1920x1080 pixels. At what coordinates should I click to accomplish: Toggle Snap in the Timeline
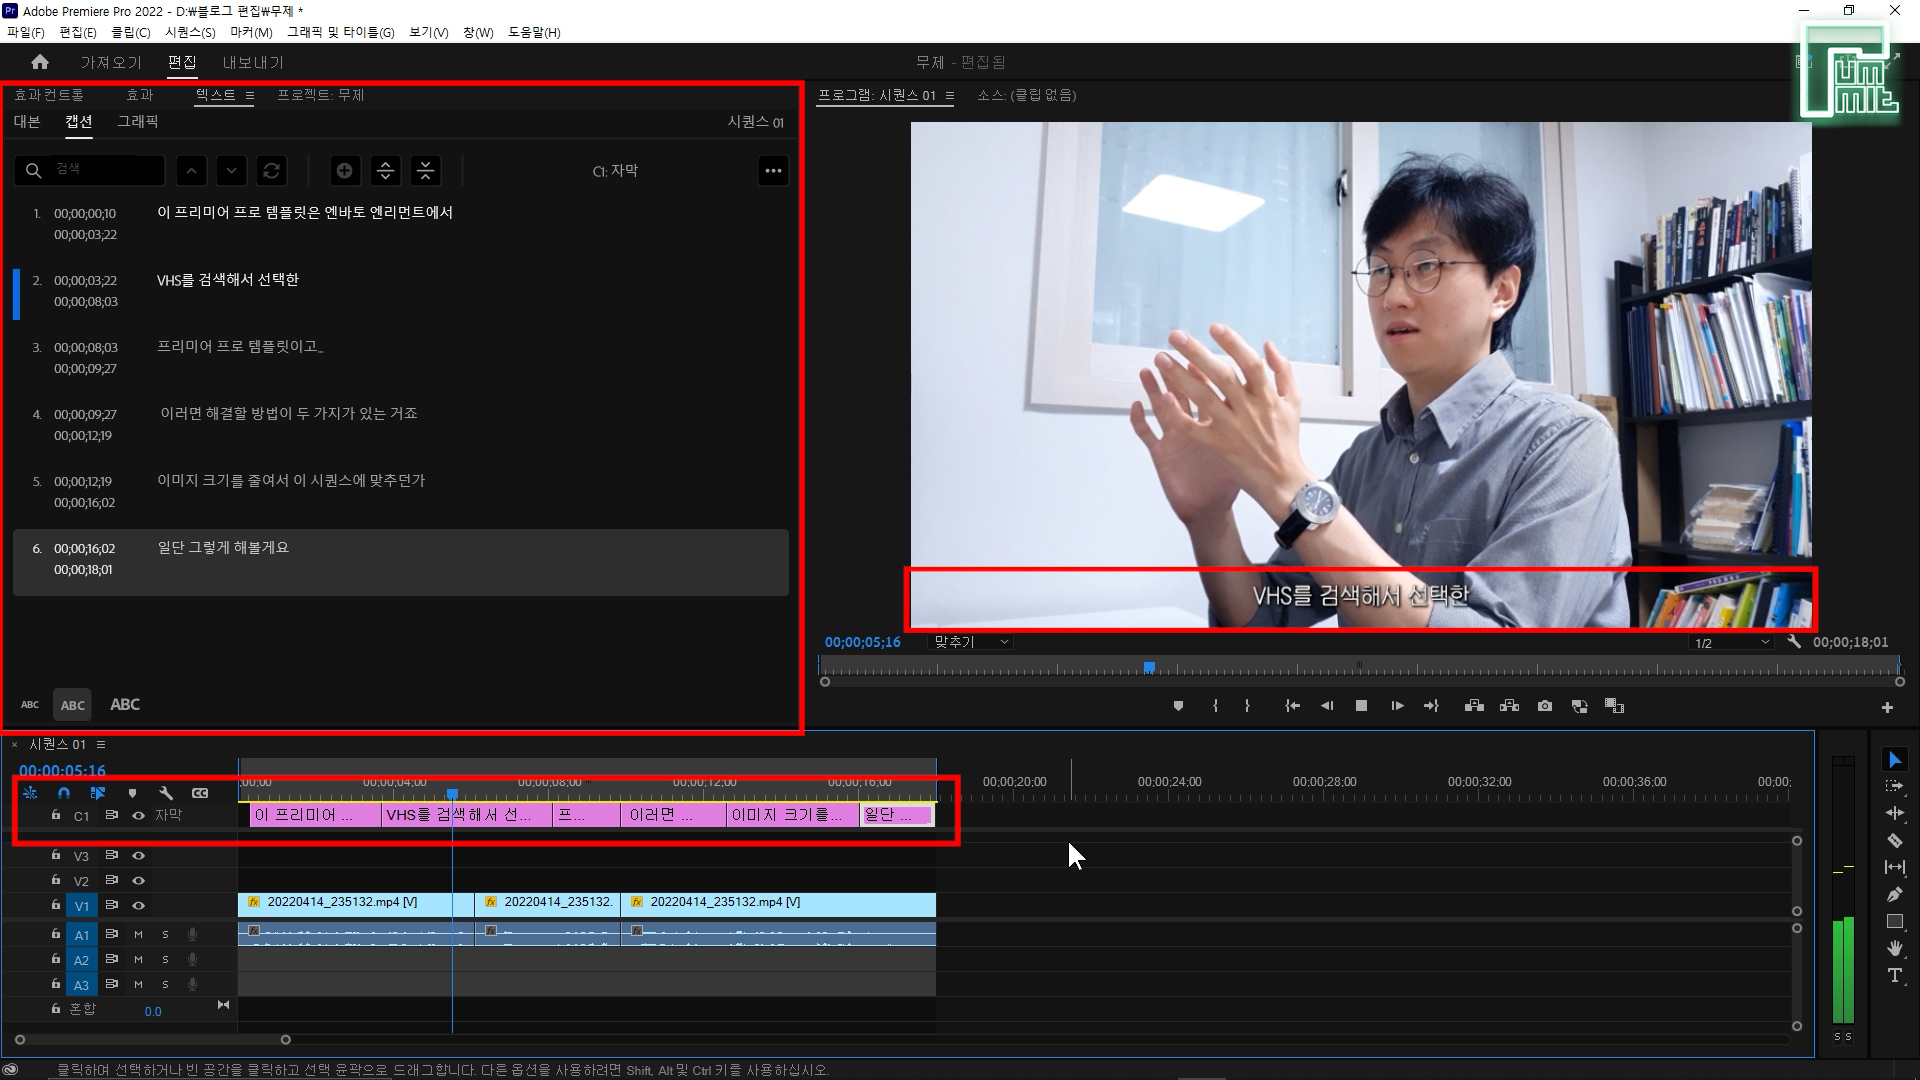pos(64,793)
